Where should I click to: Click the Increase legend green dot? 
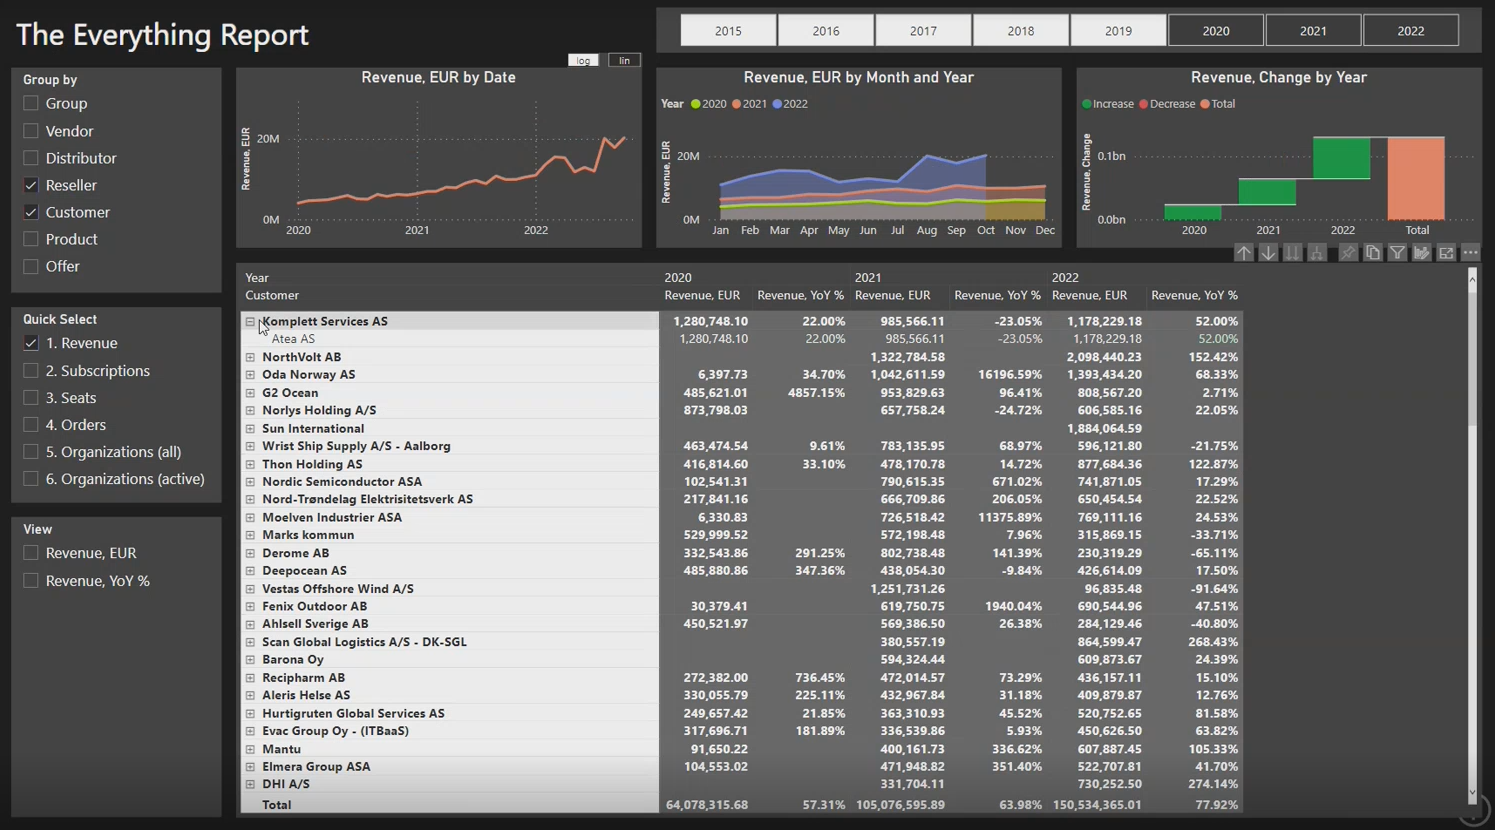1087,104
